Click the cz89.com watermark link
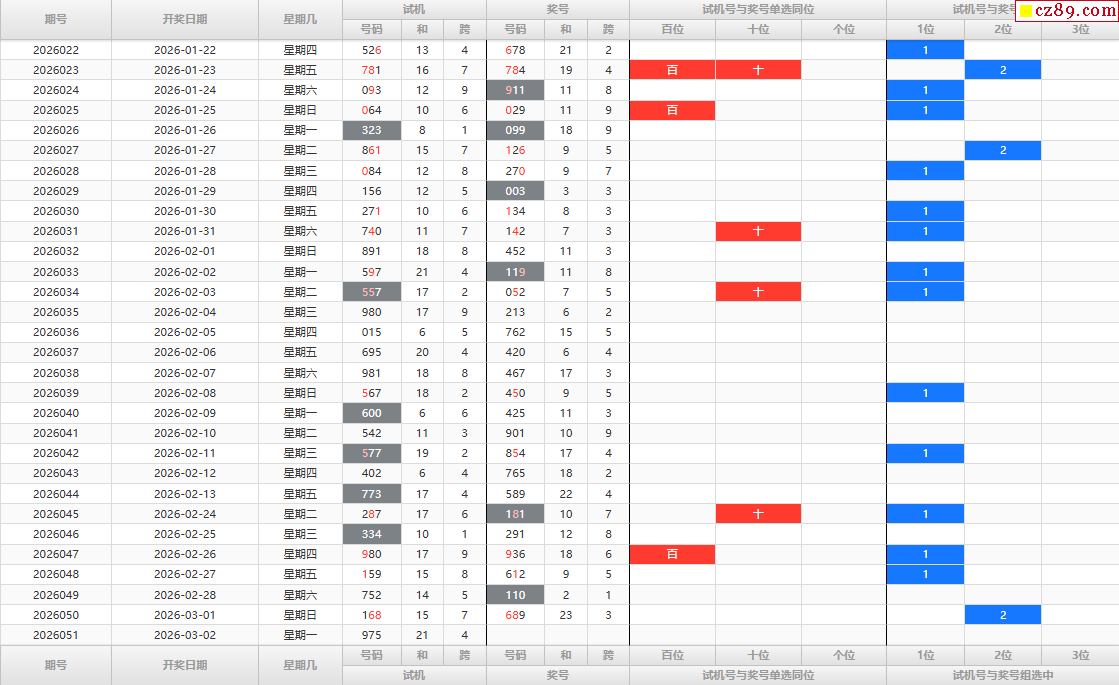Image resolution: width=1119 pixels, height=685 pixels. [x=1066, y=10]
